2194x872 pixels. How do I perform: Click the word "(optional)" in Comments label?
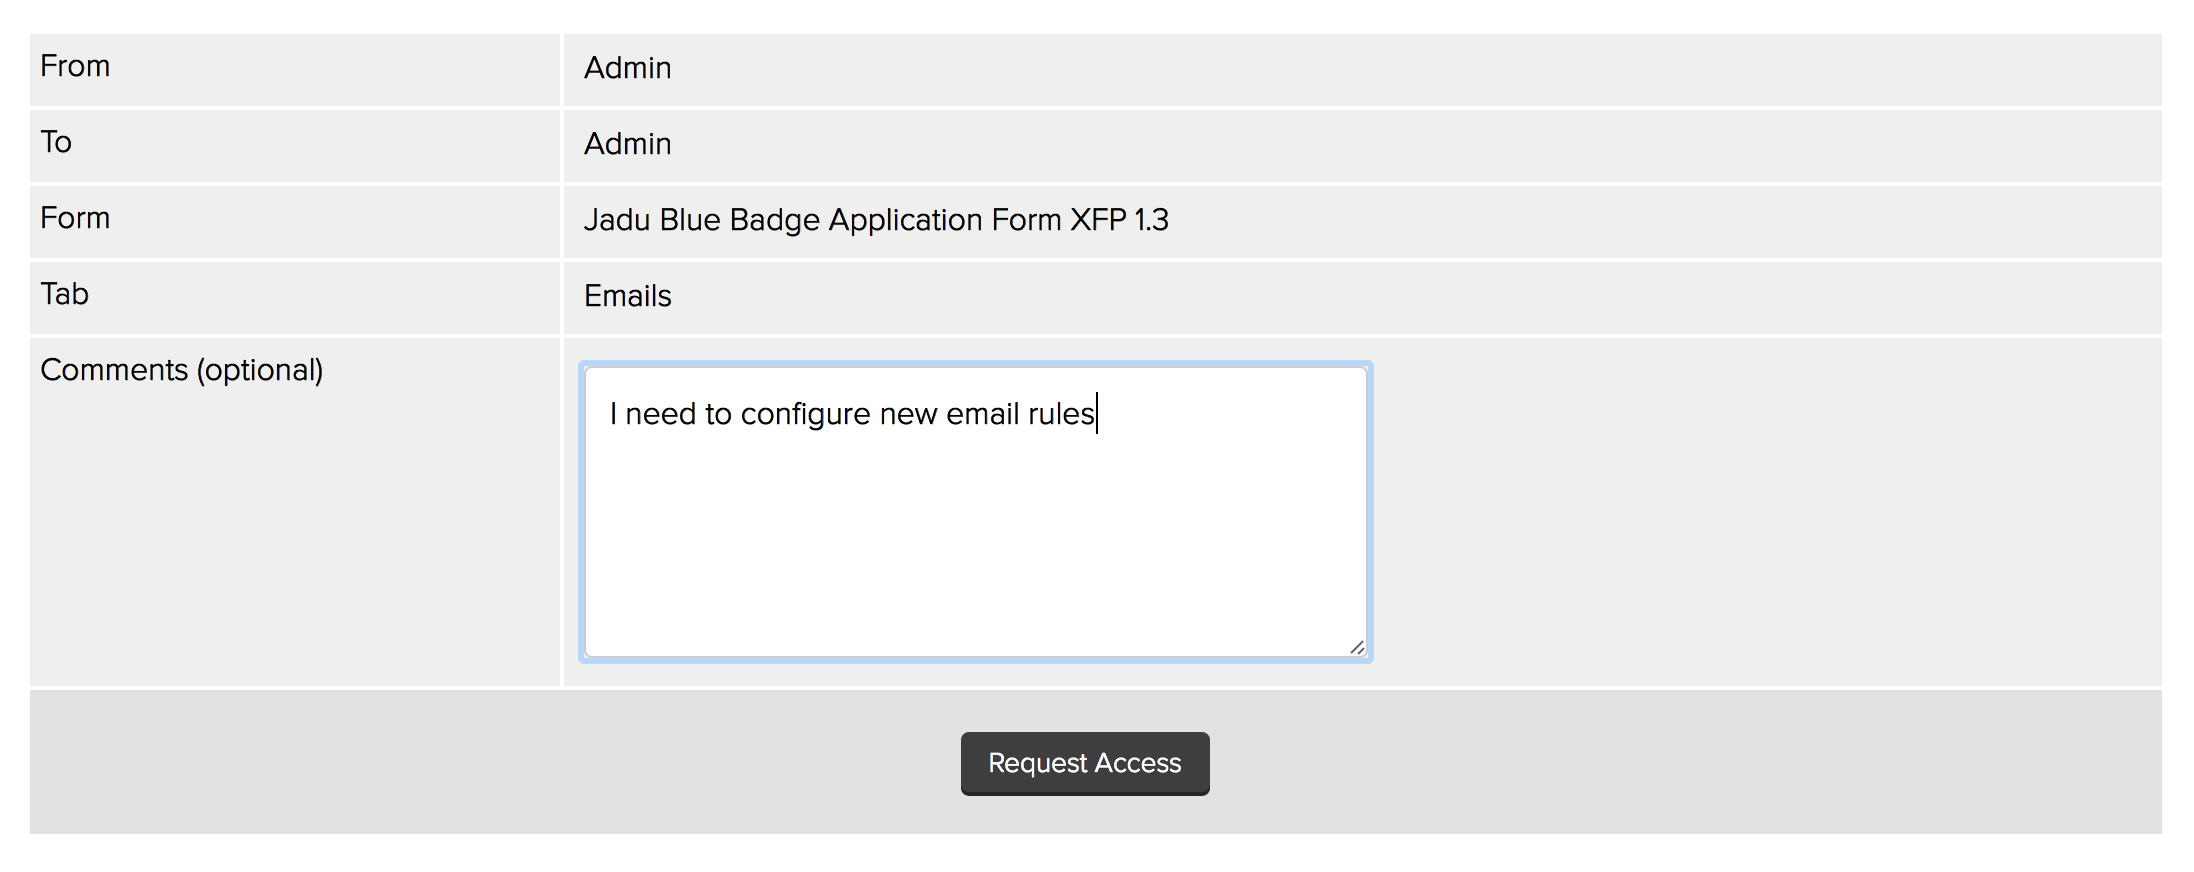[260, 370]
